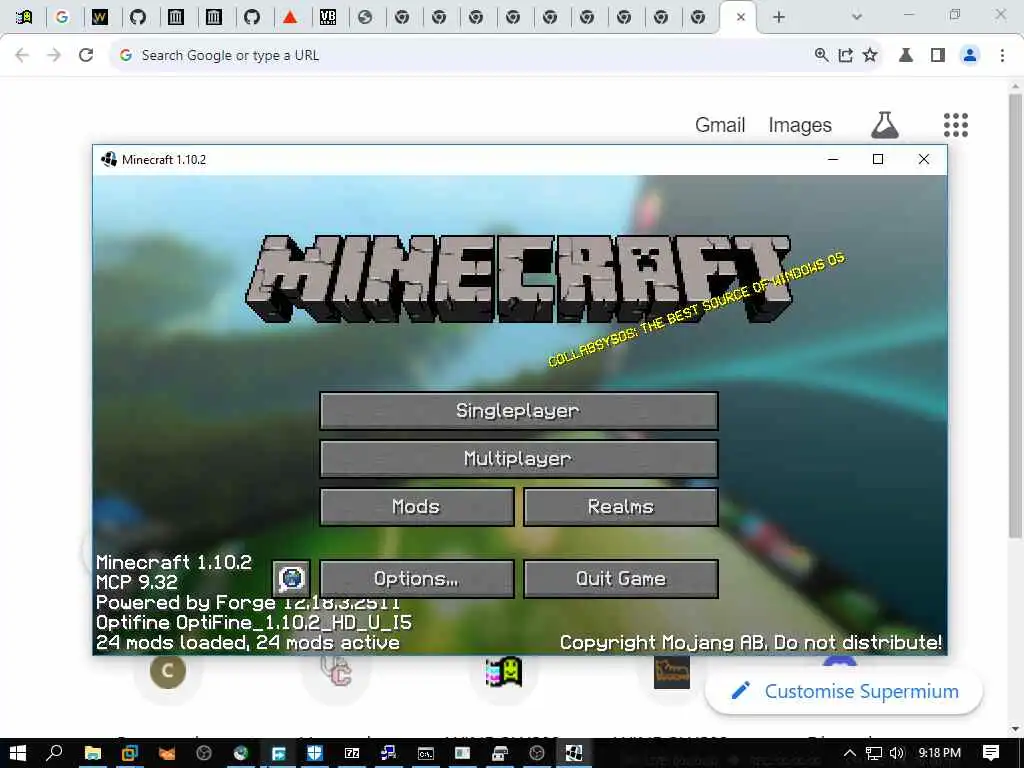1024x768 pixels.
Task: Open the 9:18 PM clock flyout
Action: pyautogui.click(x=940, y=753)
